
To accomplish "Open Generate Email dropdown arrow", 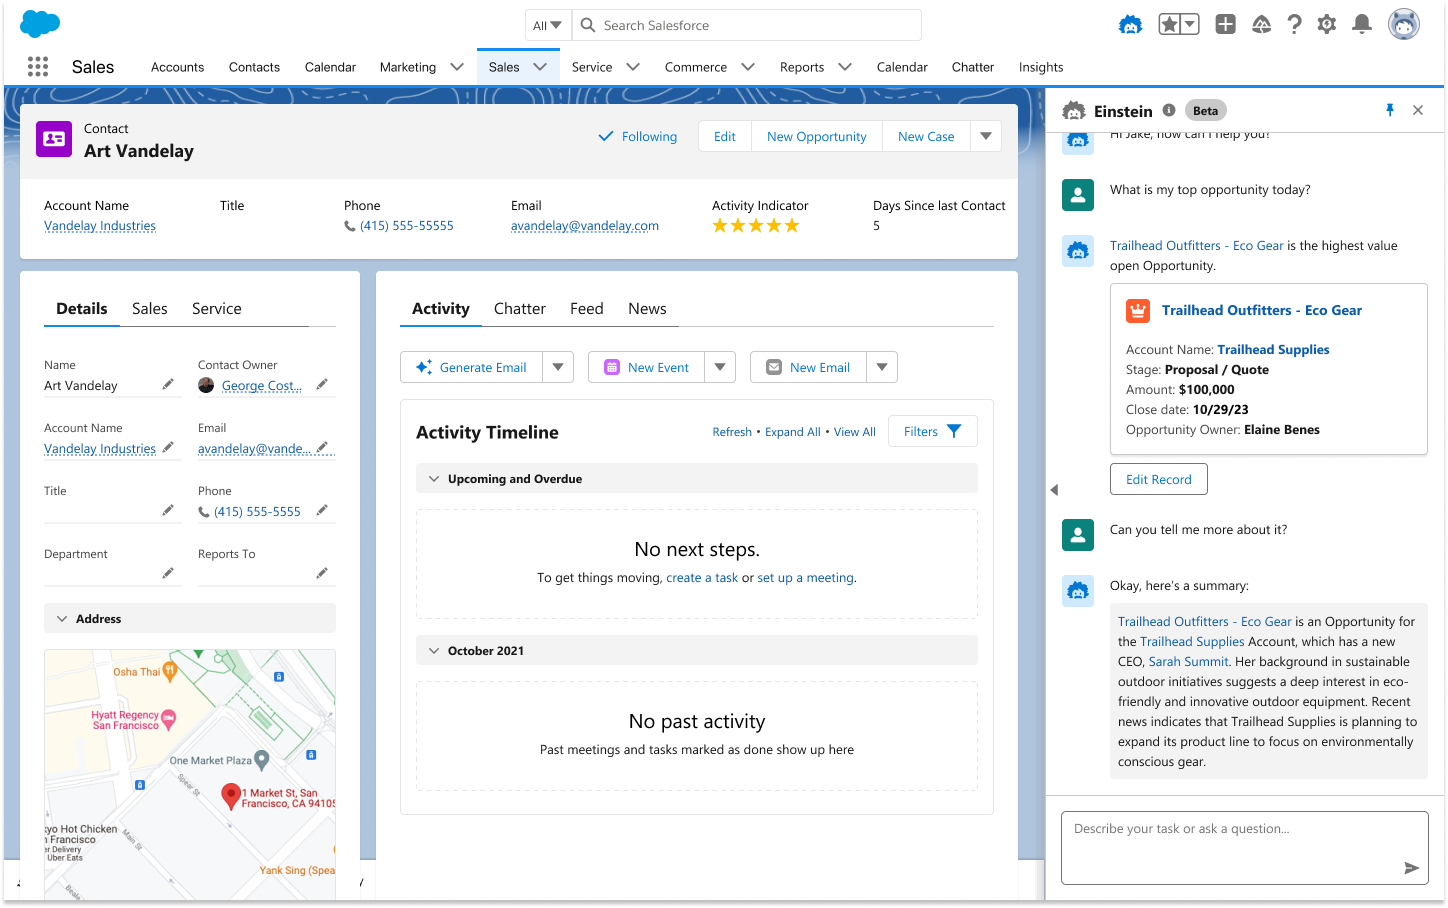I will (x=558, y=367).
